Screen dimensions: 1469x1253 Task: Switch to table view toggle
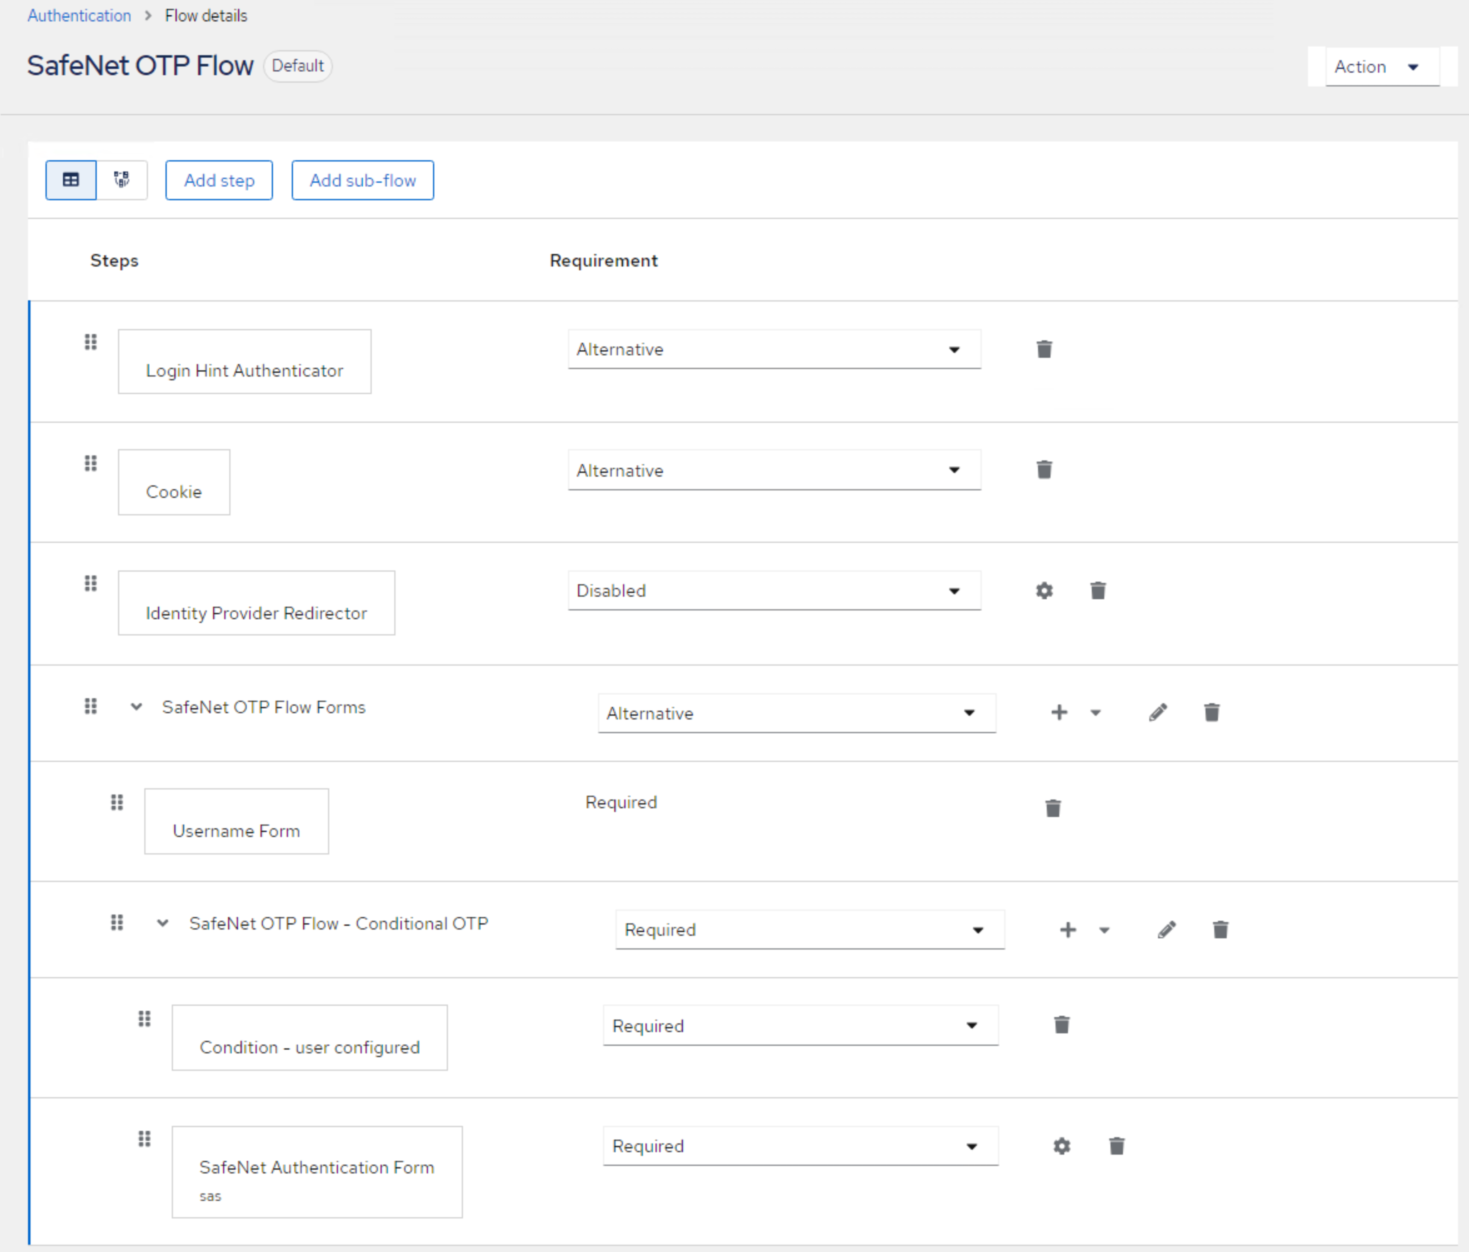point(71,180)
